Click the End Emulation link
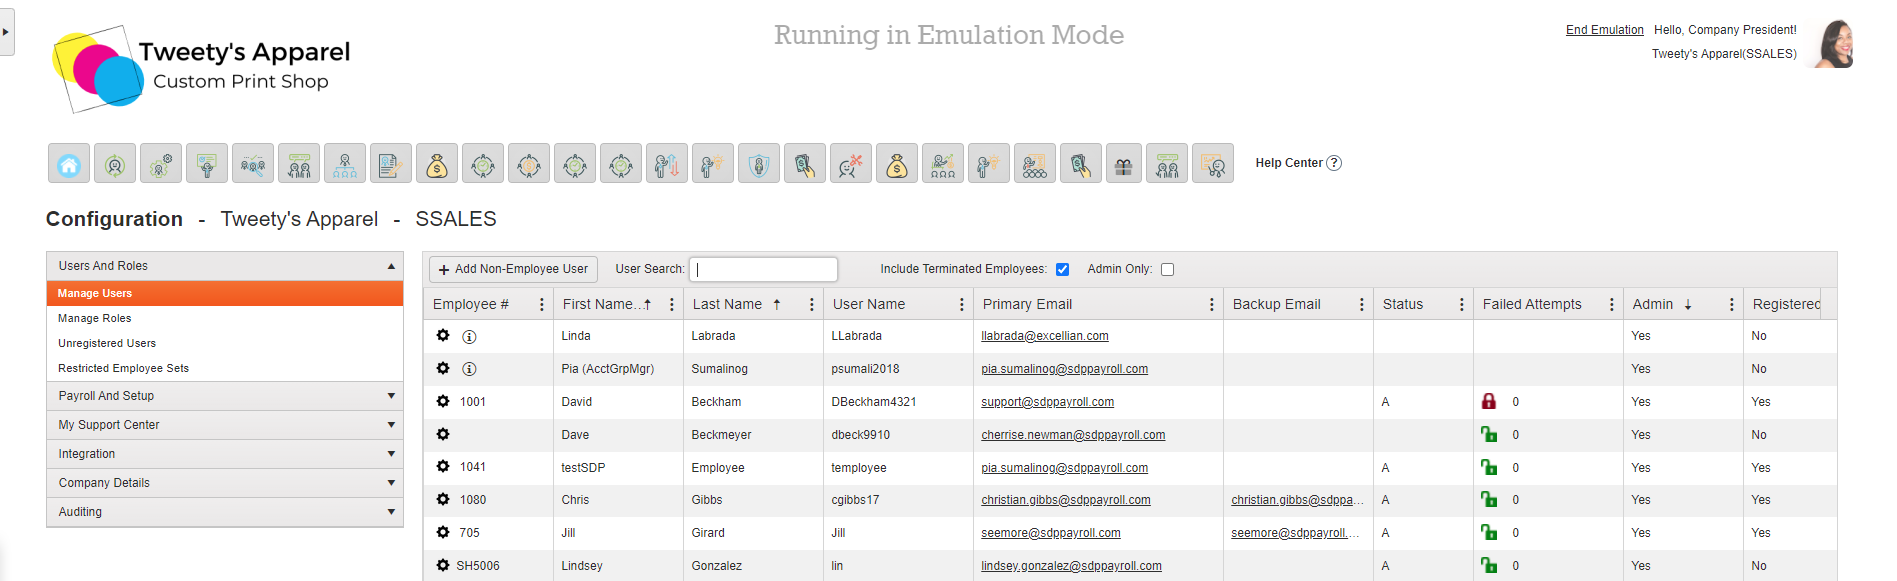The width and height of the screenshot is (1897, 581). (1604, 30)
